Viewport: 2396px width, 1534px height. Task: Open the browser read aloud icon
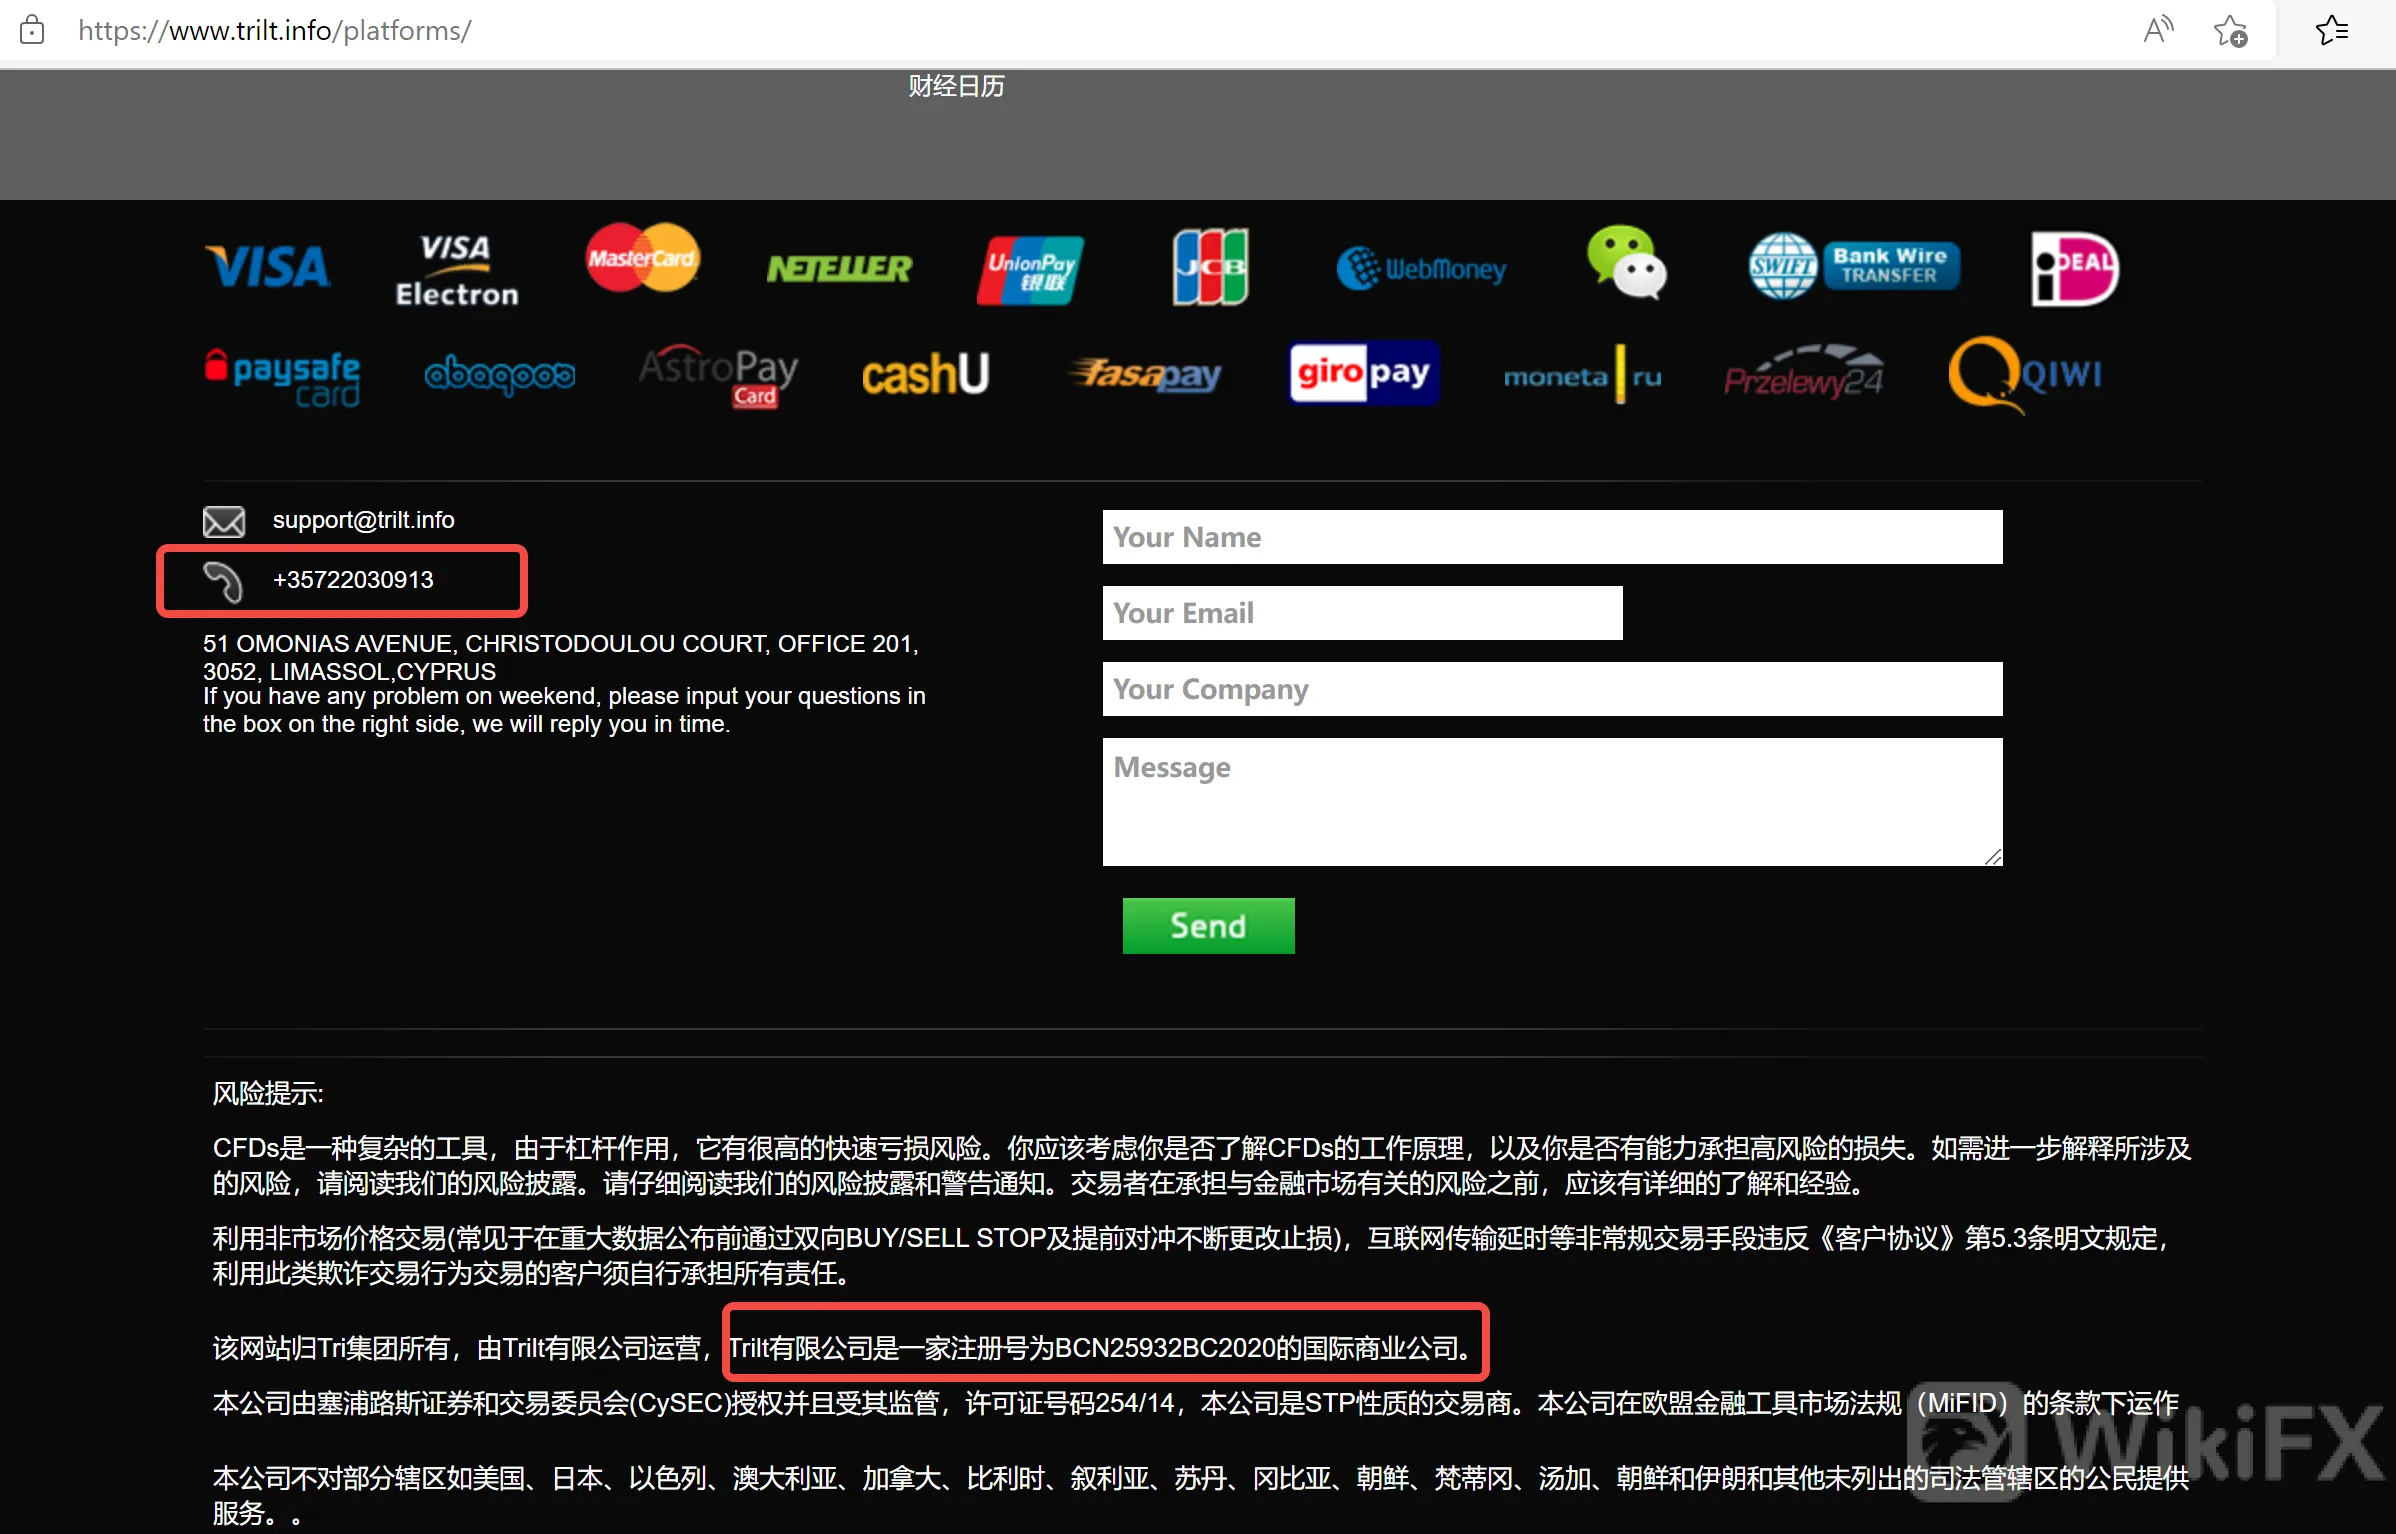coord(2158,30)
